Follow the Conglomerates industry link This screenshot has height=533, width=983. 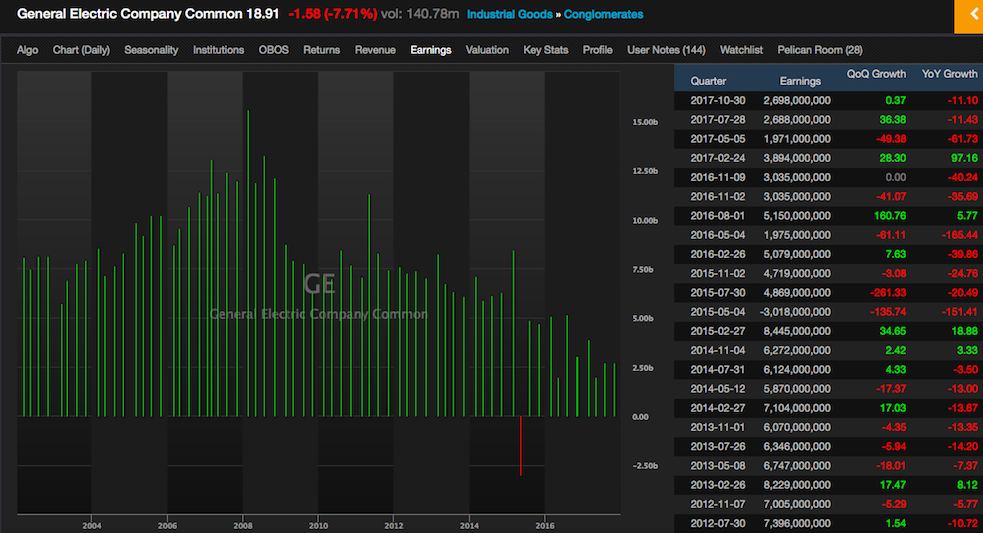pyautogui.click(x=603, y=14)
